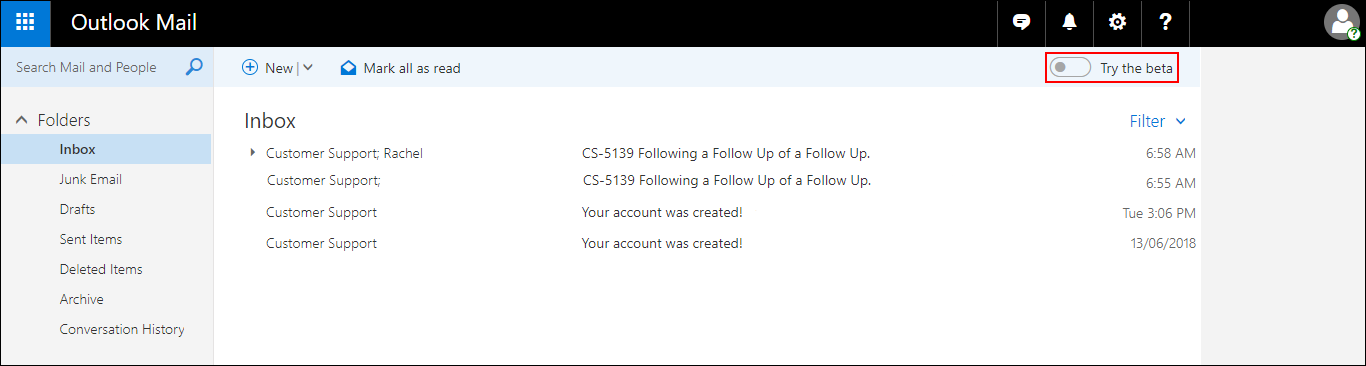Click the search magnifier icon
This screenshot has height=366, width=1366.
(195, 67)
